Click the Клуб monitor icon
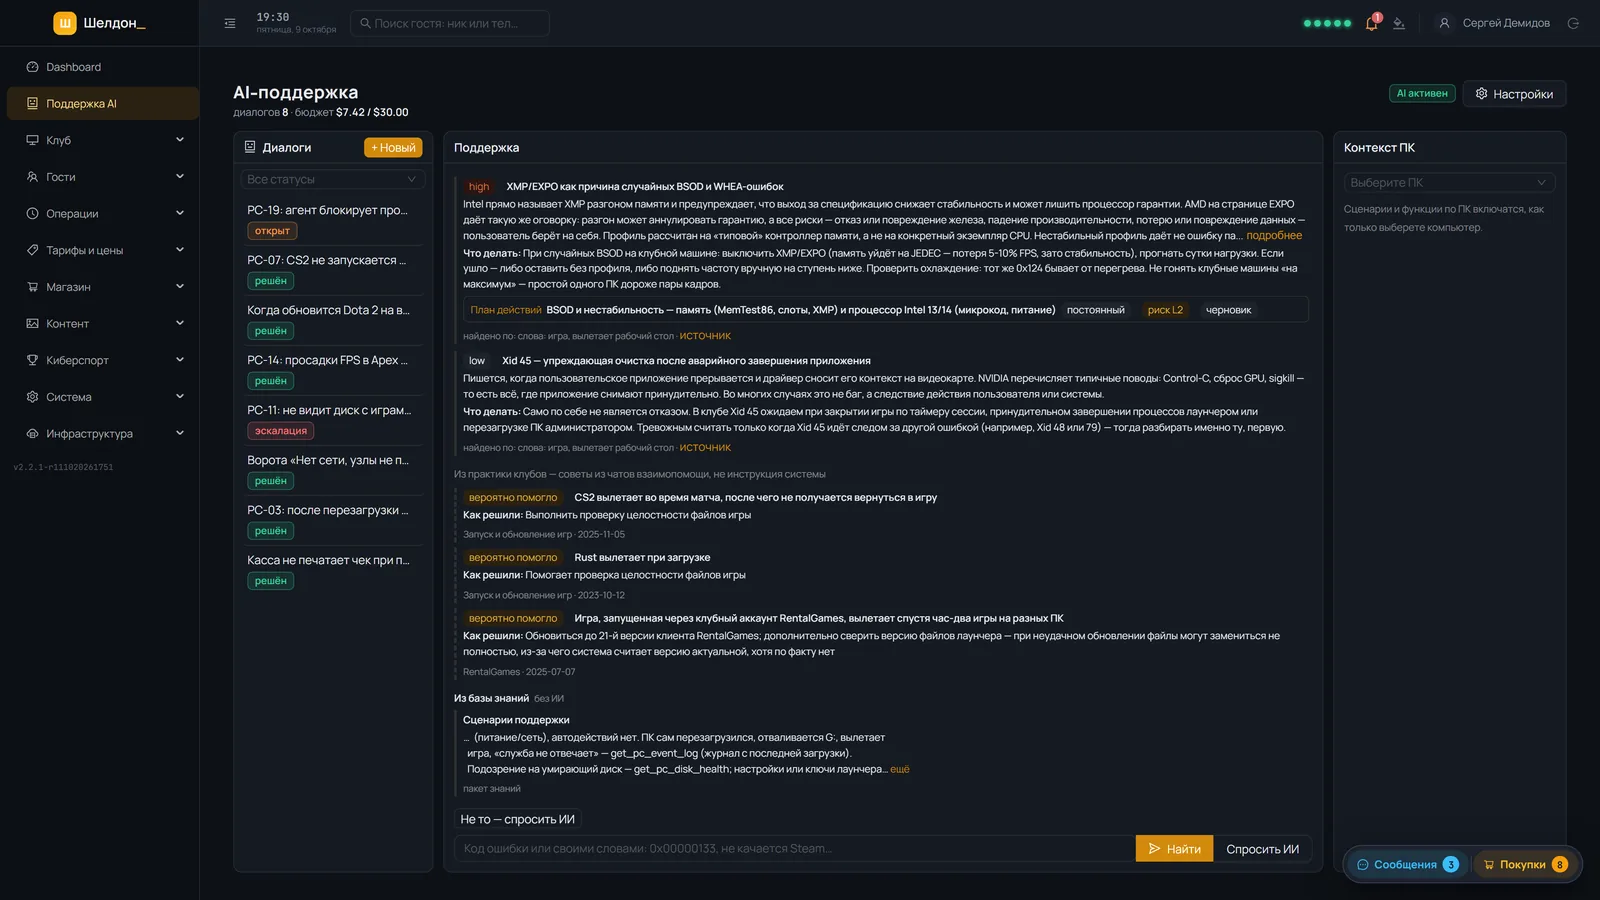Screen dimensions: 1600x900 click(32, 140)
